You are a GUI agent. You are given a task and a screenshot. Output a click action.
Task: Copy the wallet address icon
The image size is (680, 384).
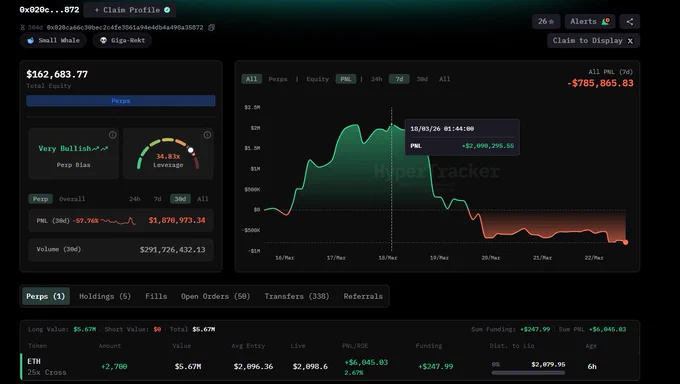211,27
